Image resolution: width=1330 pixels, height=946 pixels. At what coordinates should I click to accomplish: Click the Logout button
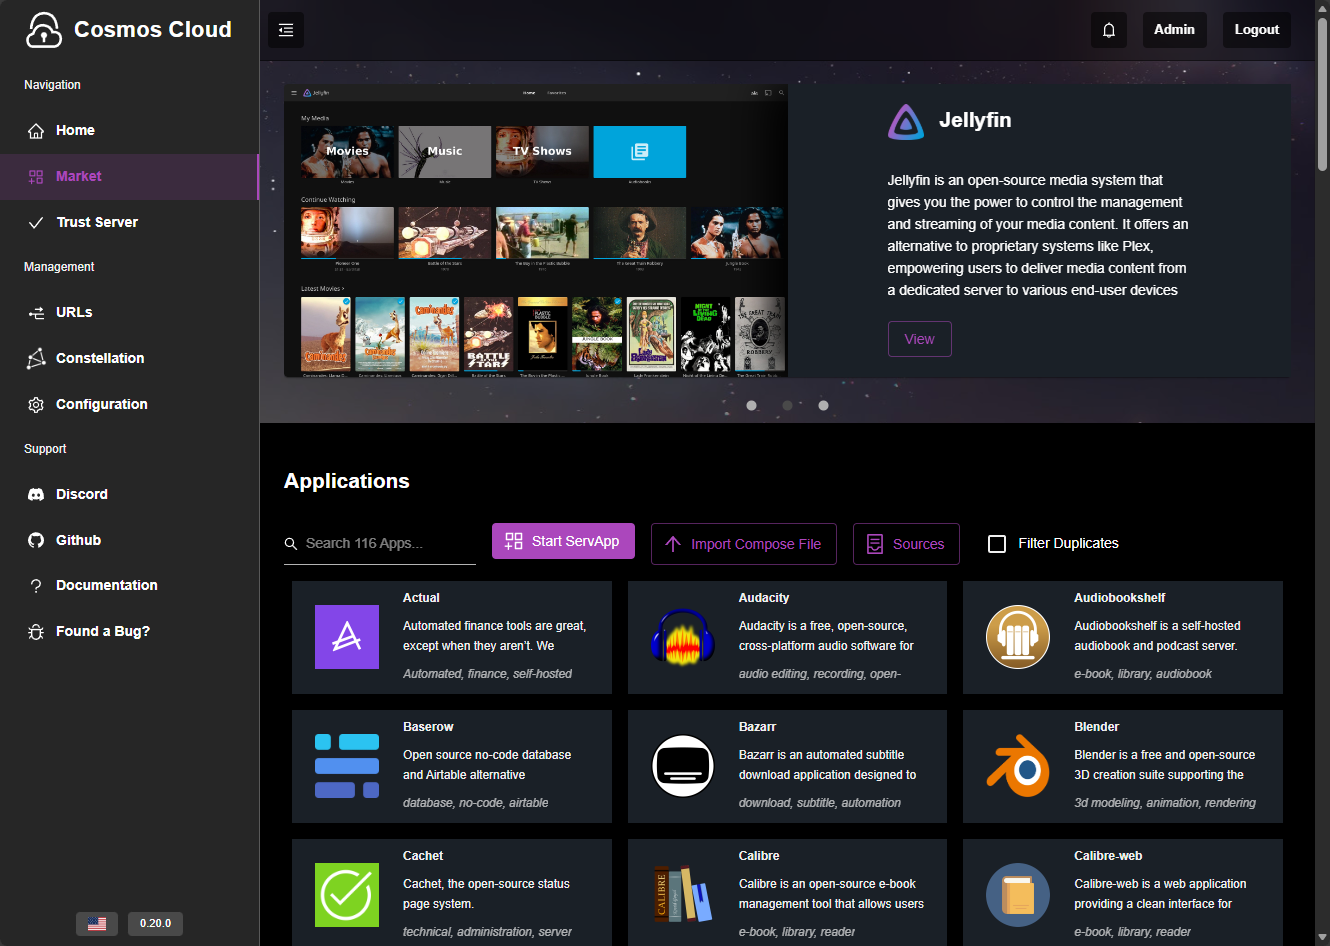pyautogui.click(x=1257, y=30)
